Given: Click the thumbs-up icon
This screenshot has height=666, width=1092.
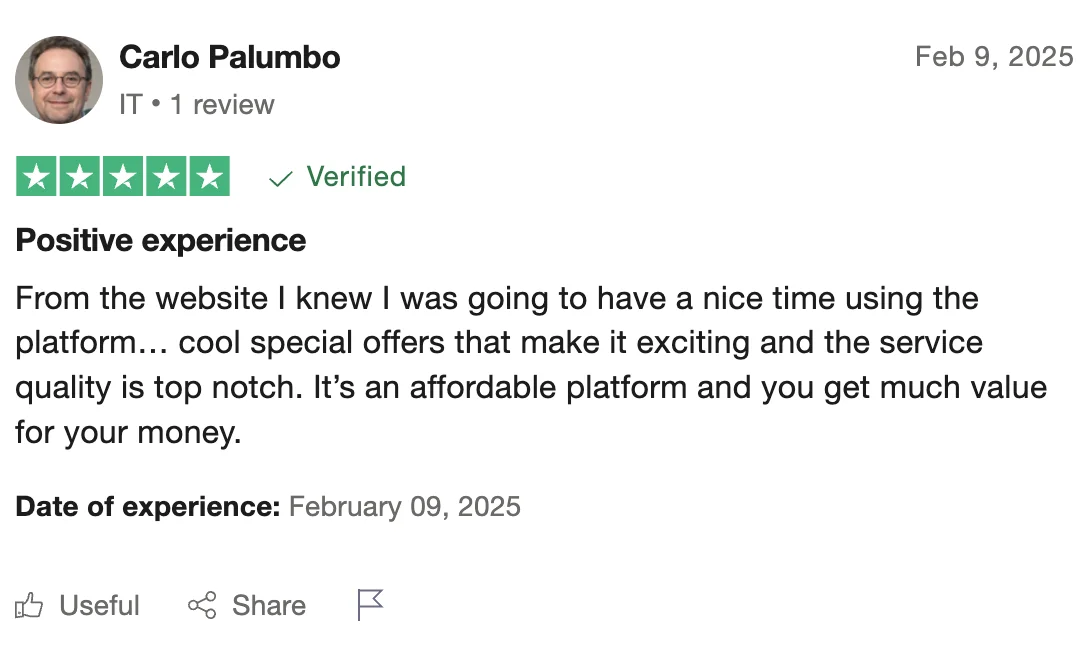Looking at the screenshot, I should point(29,605).
